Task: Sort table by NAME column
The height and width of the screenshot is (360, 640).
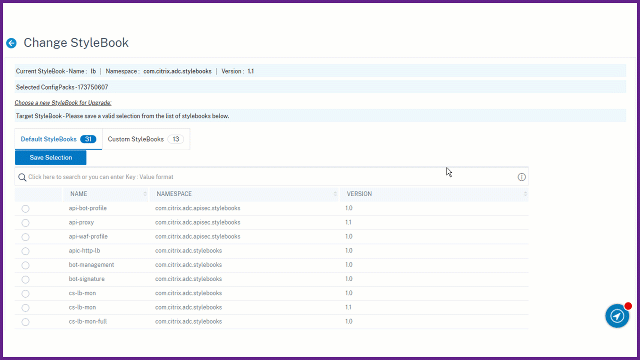Action: [x=105, y=194]
